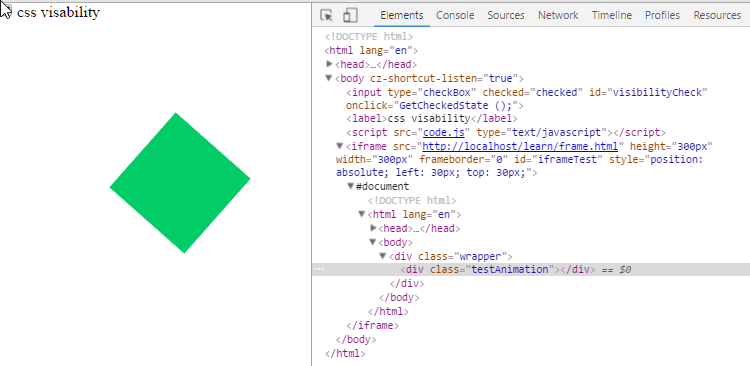Open the Network tab
This screenshot has height=366, width=750.
click(558, 15)
